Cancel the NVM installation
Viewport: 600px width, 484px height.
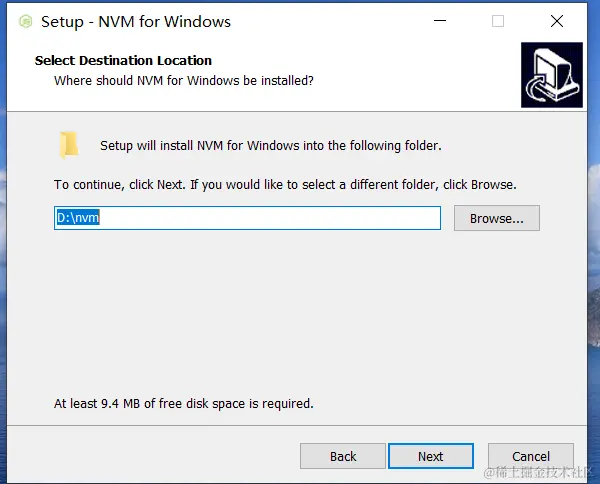coord(531,456)
